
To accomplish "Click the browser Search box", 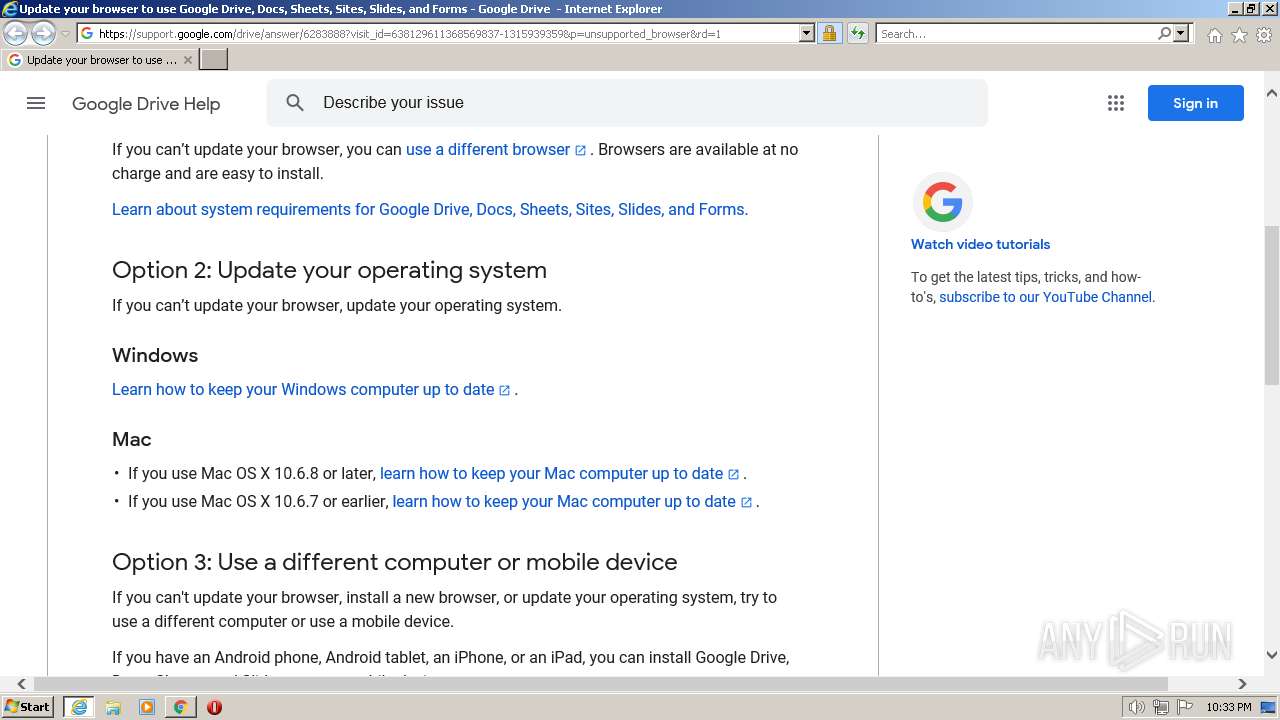I will pos(1015,33).
